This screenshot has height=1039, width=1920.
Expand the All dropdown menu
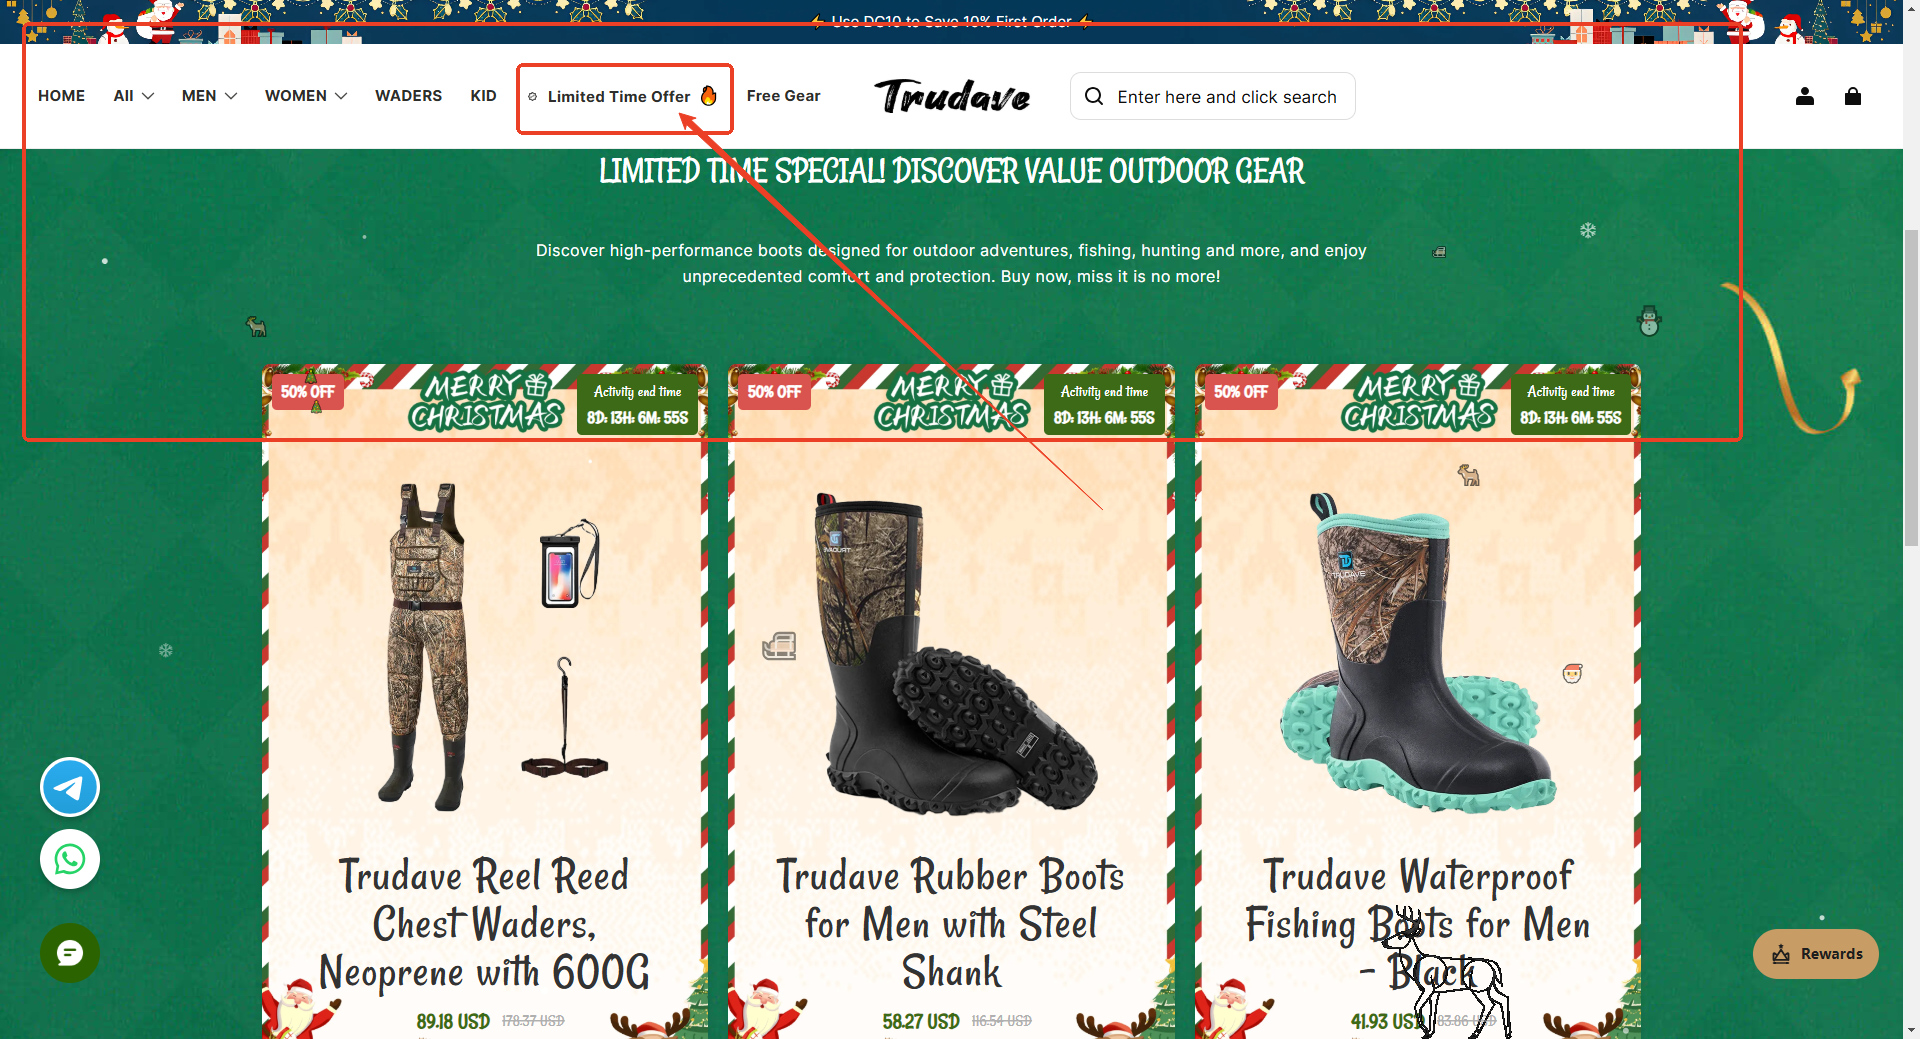133,96
